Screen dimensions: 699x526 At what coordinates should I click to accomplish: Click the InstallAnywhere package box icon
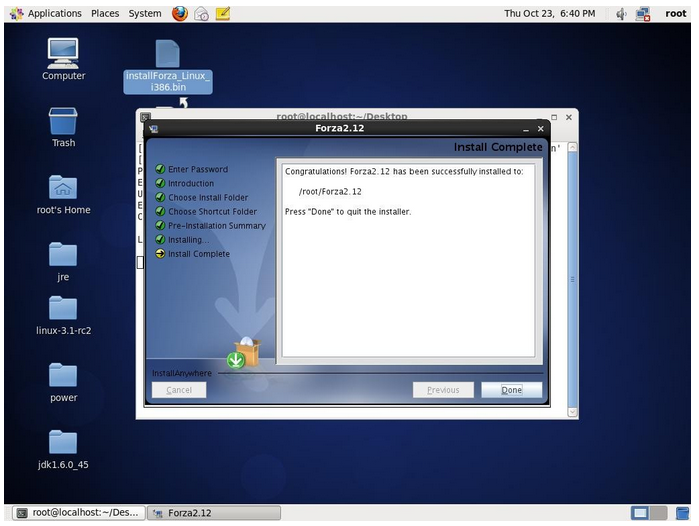pos(244,353)
